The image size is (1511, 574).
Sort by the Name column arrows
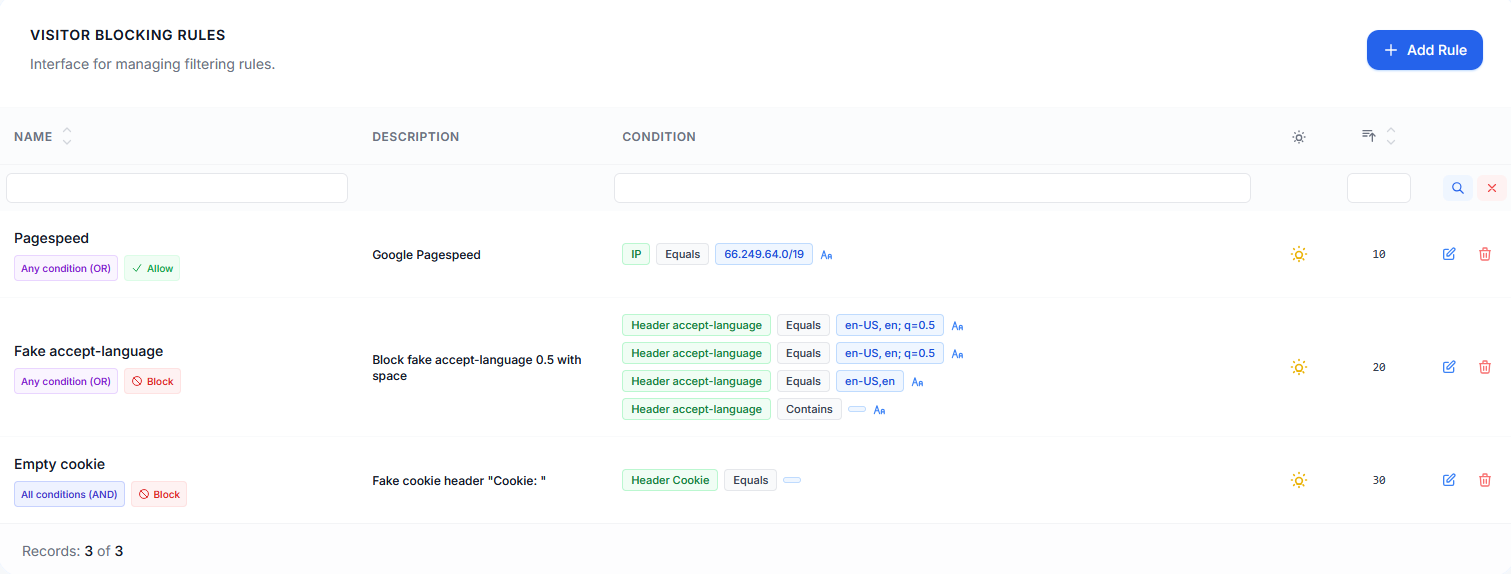coord(67,136)
